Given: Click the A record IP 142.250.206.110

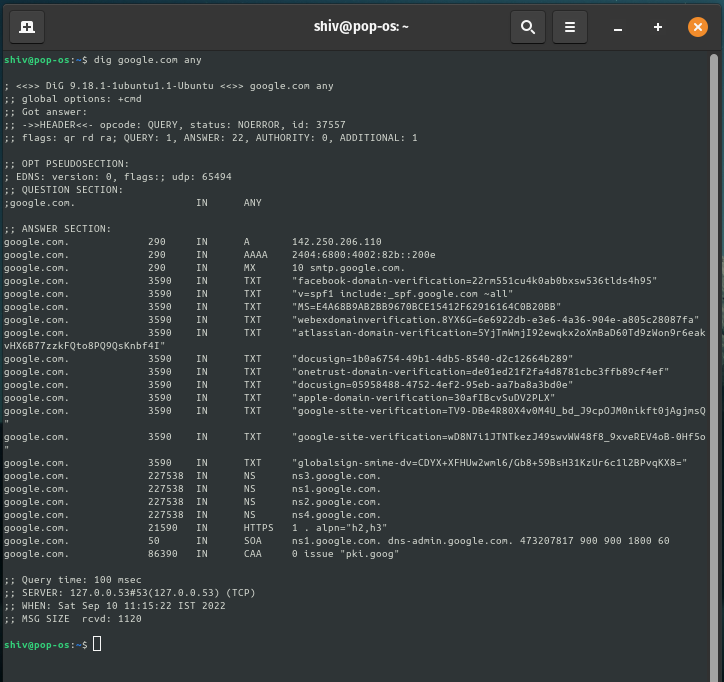Looking at the screenshot, I should (x=337, y=241).
